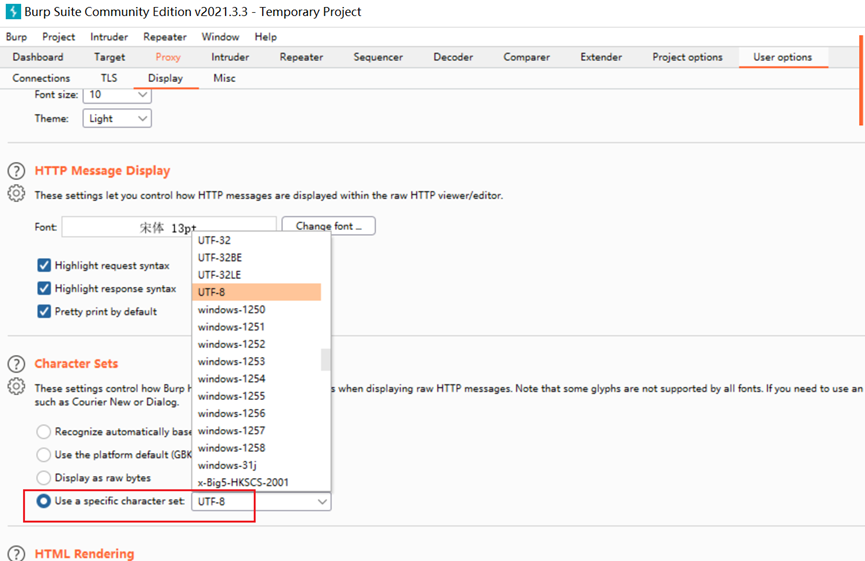Uncheck Pretty print by default
Viewport: 865px width, 561px height.
(44, 312)
